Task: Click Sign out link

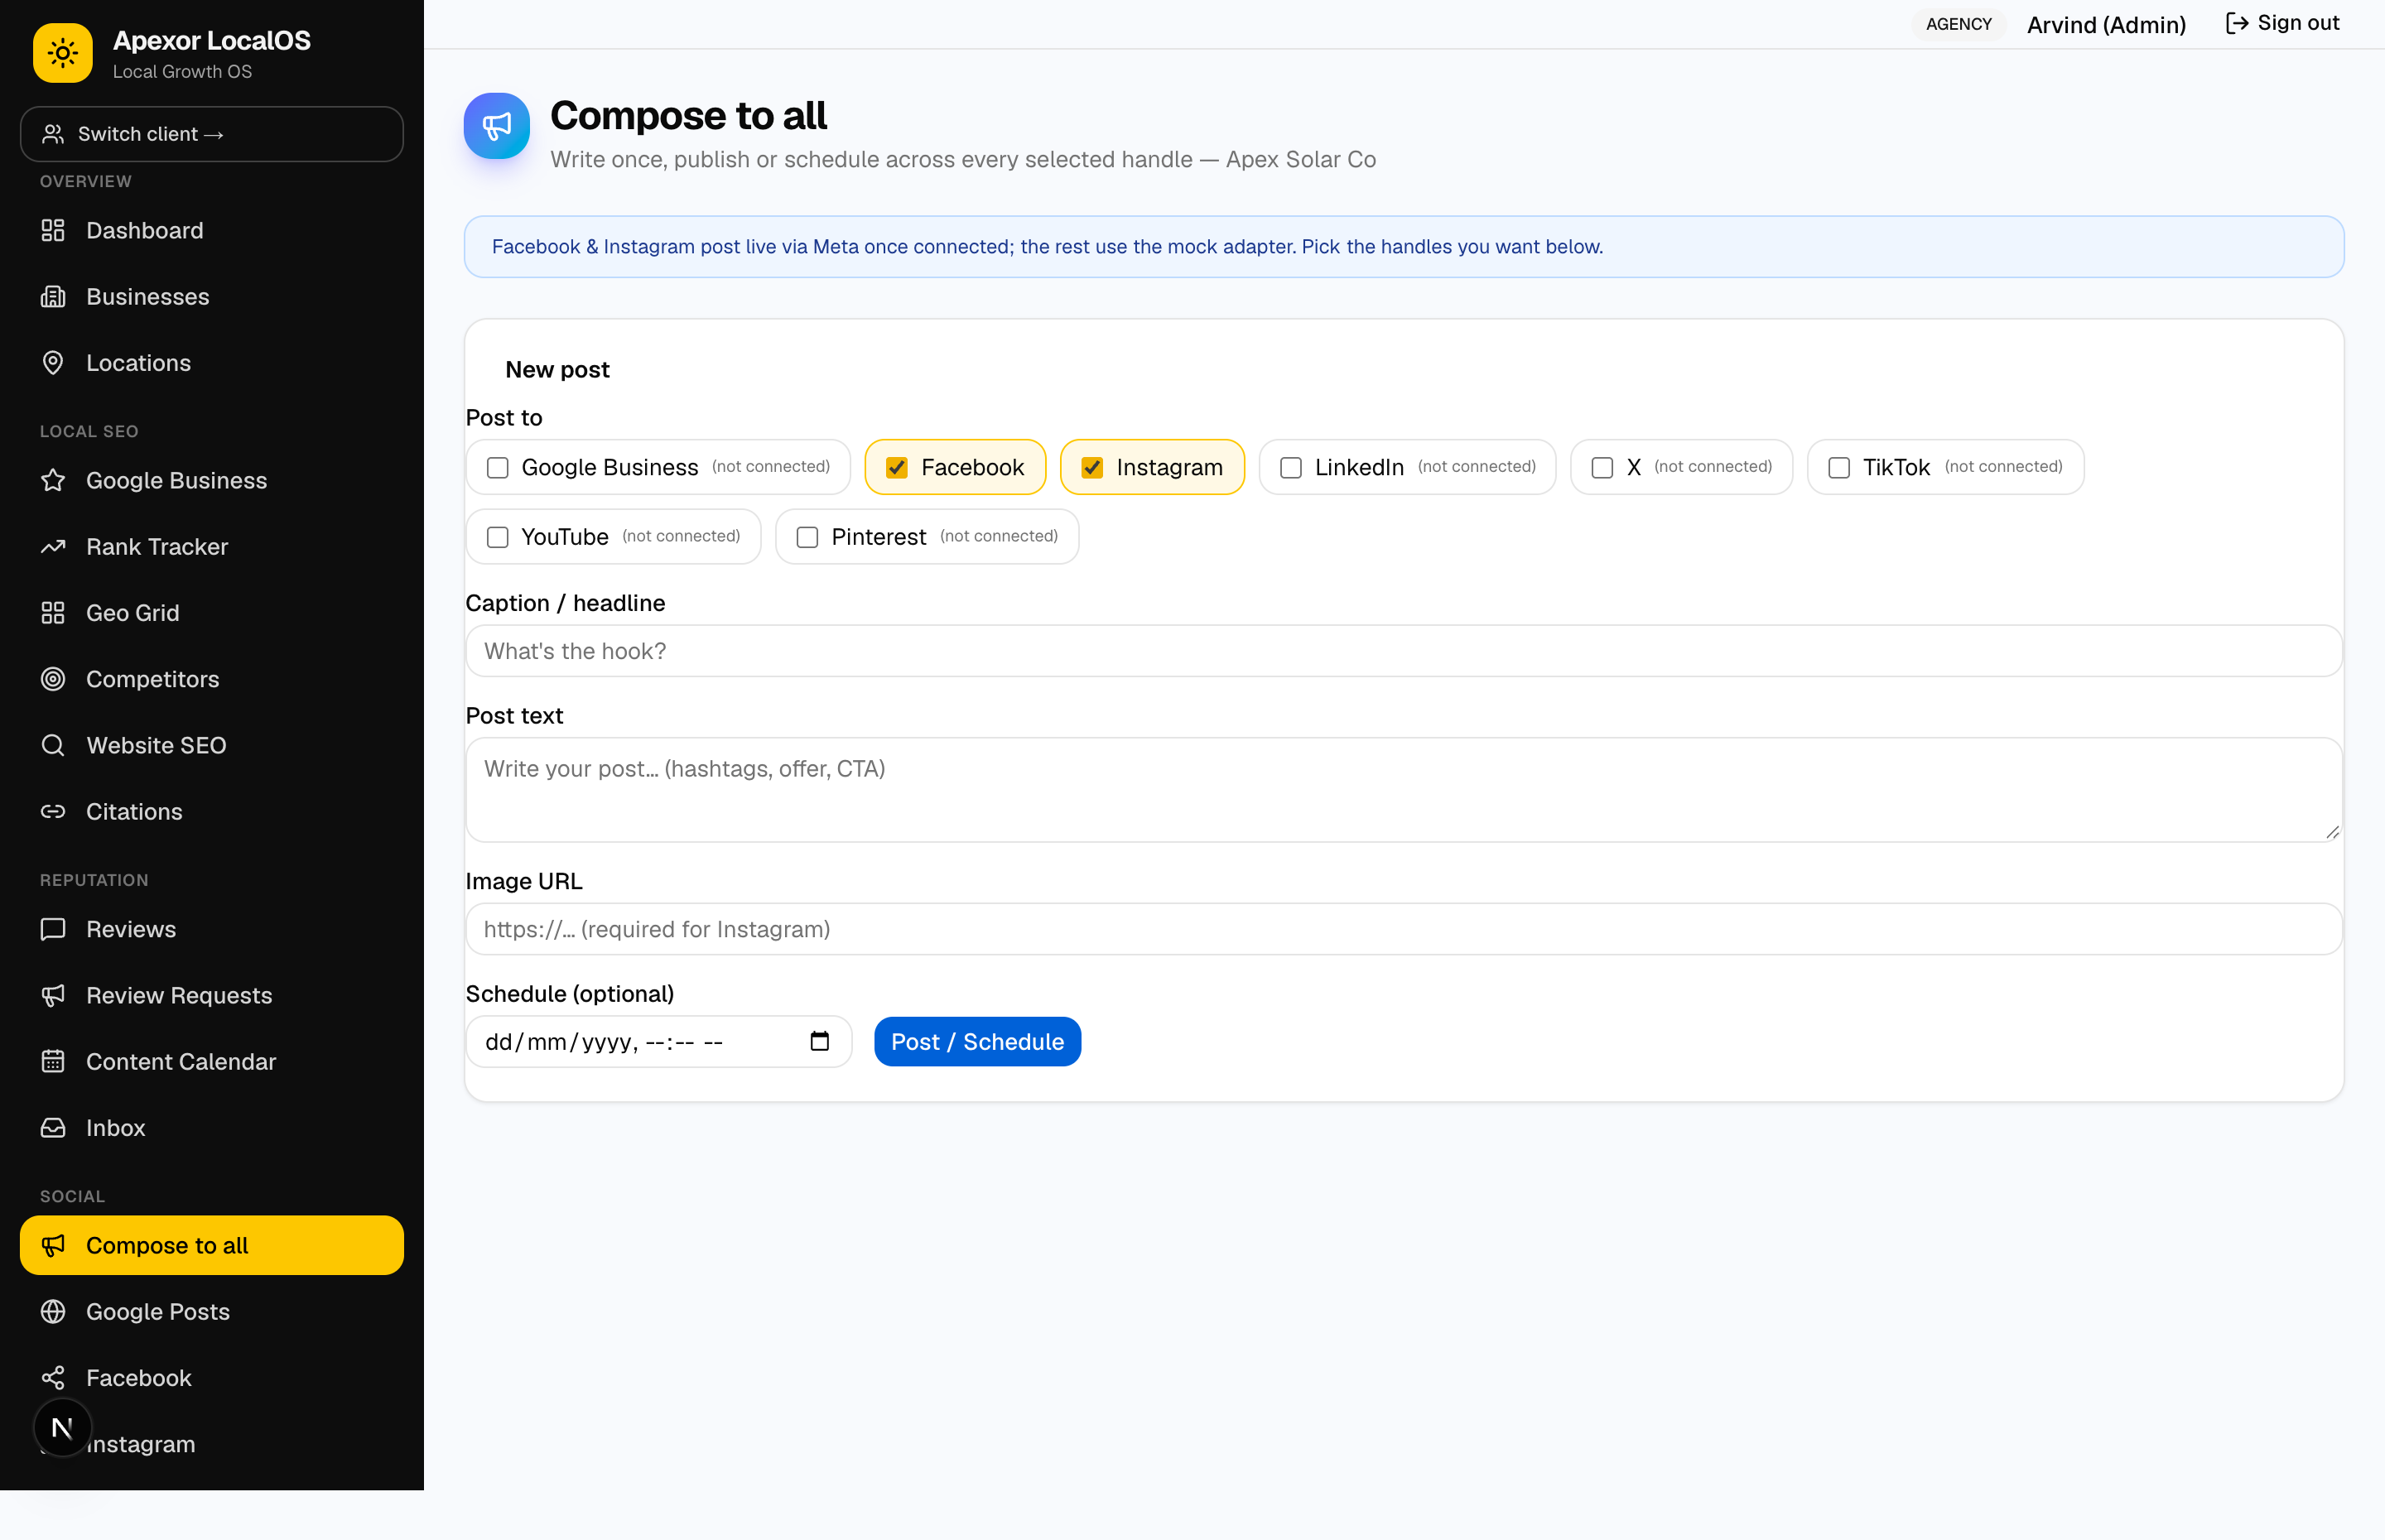Action: coord(2282,23)
